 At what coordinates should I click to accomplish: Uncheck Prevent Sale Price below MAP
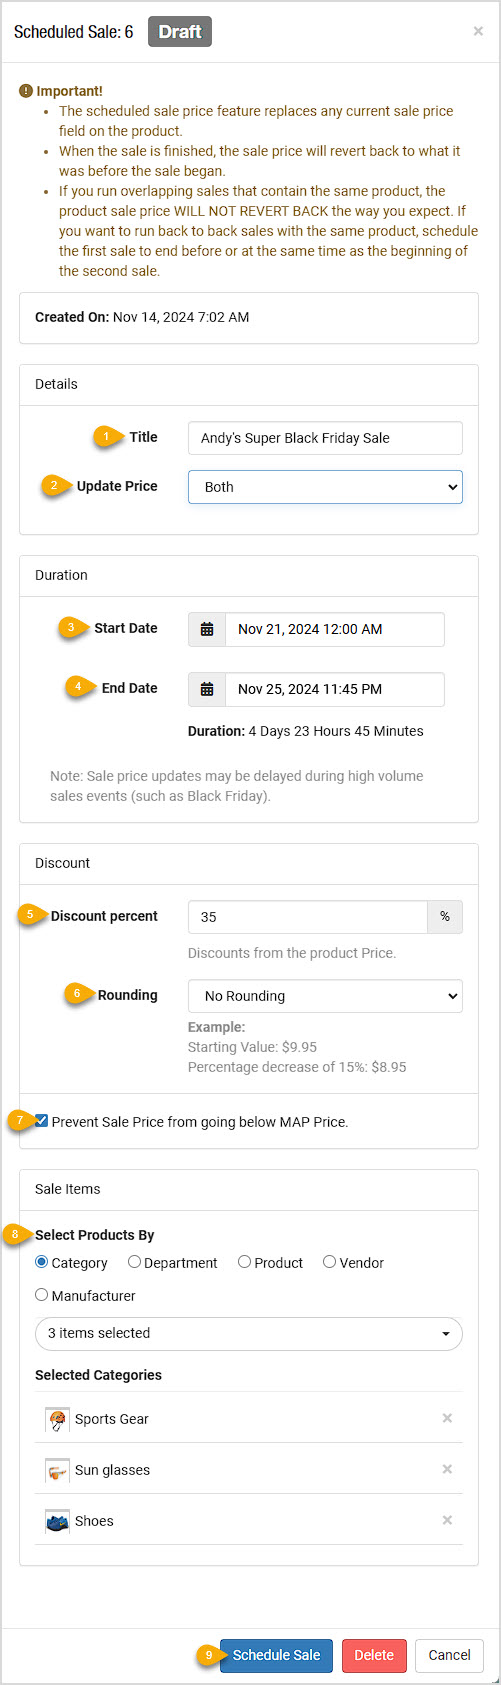coord(41,1121)
